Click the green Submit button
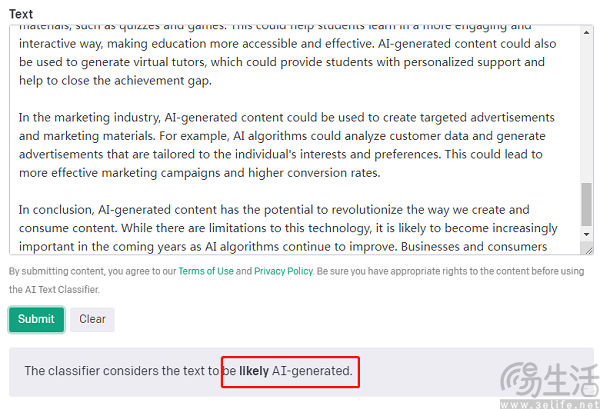Screen dimensions: 600x409 tap(36, 319)
